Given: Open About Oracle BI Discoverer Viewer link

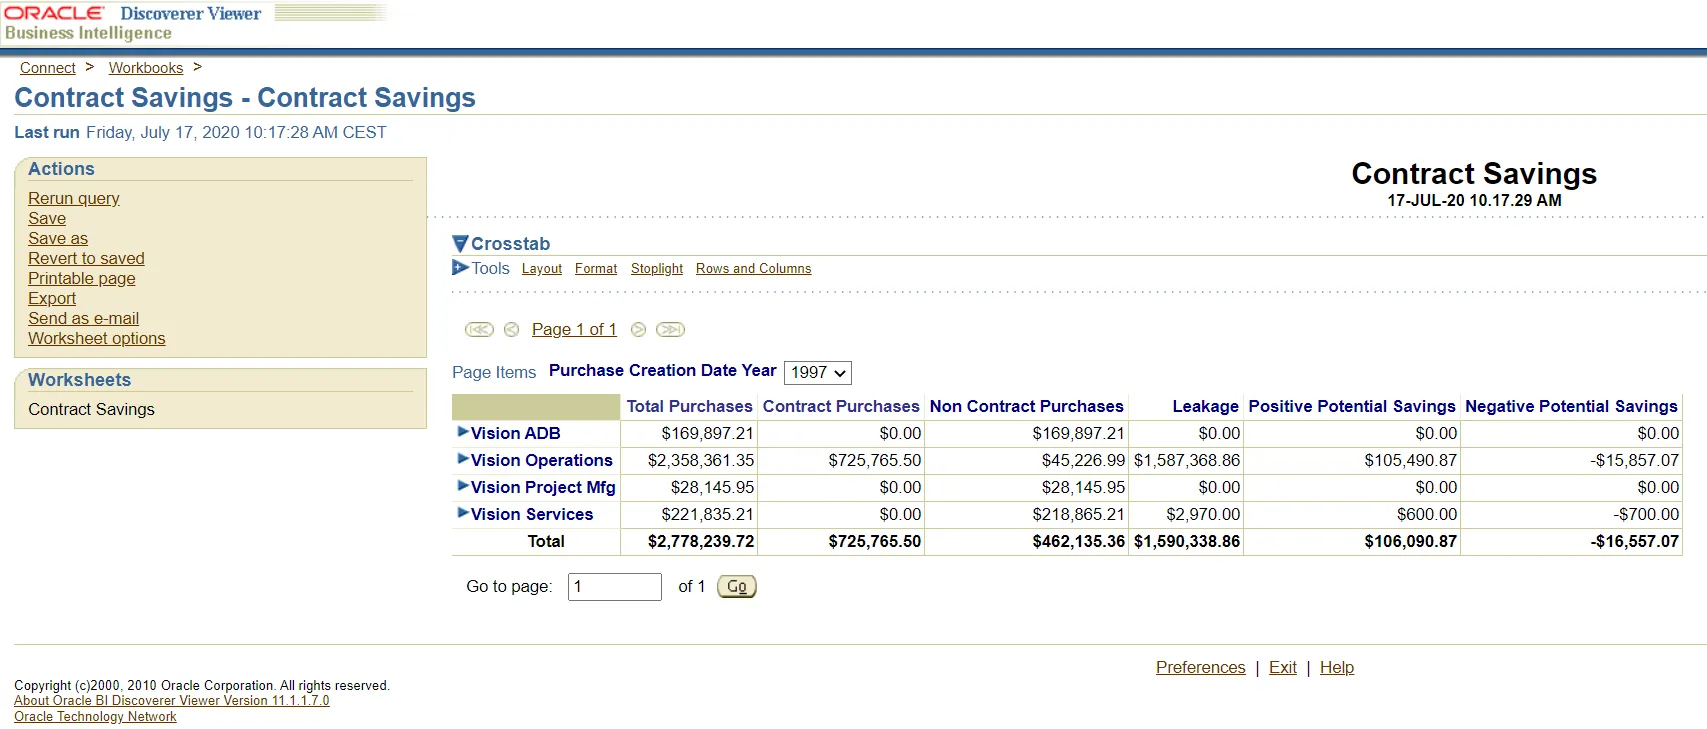Looking at the screenshot, I should pyautogui.click(x=172, y=701).
